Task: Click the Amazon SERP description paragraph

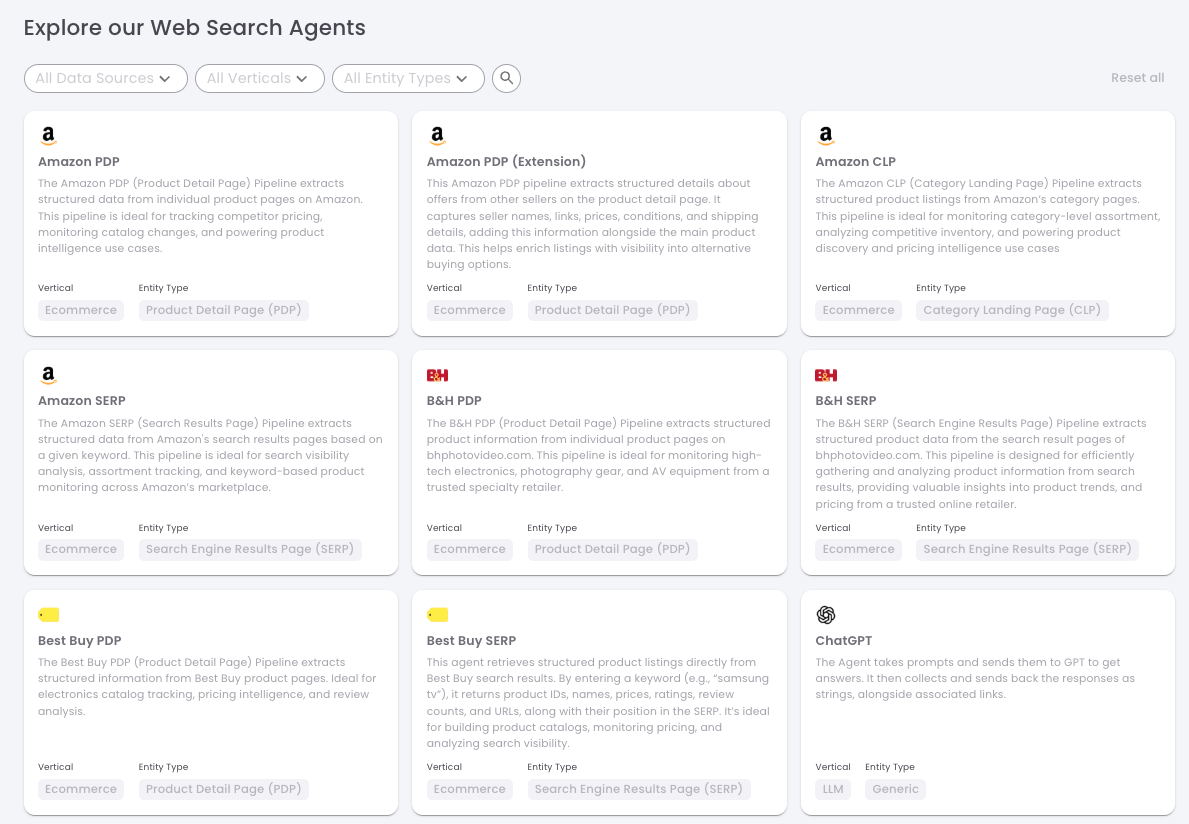Action: point(210,456)
